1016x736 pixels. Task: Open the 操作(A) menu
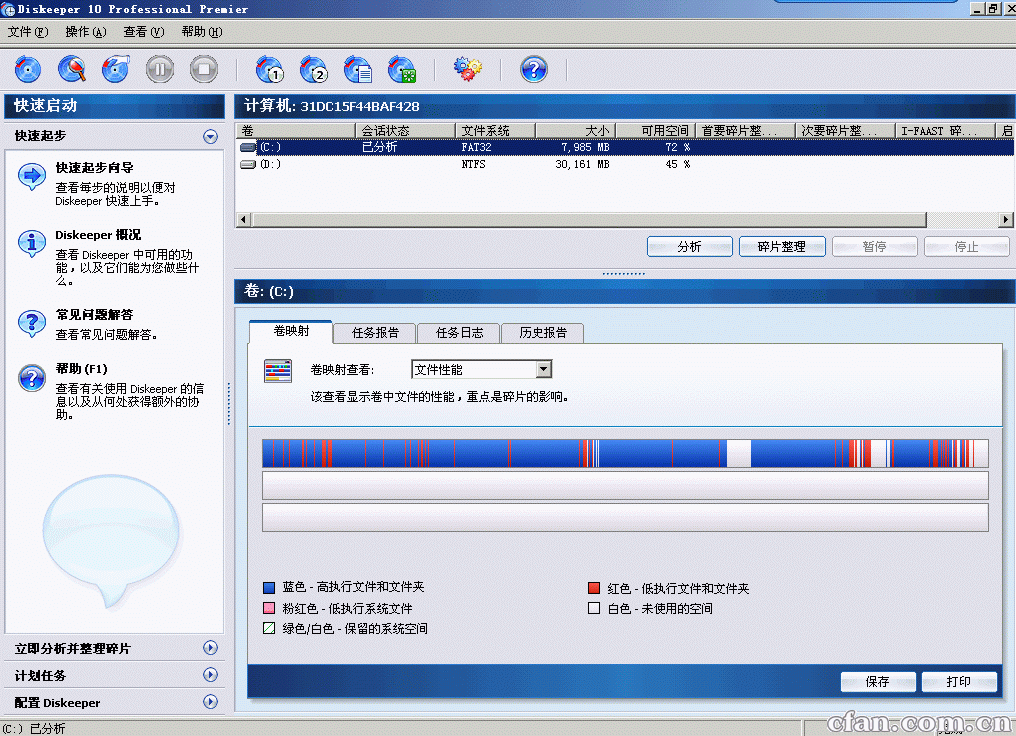pyautogui.click(x=86, y=32)
